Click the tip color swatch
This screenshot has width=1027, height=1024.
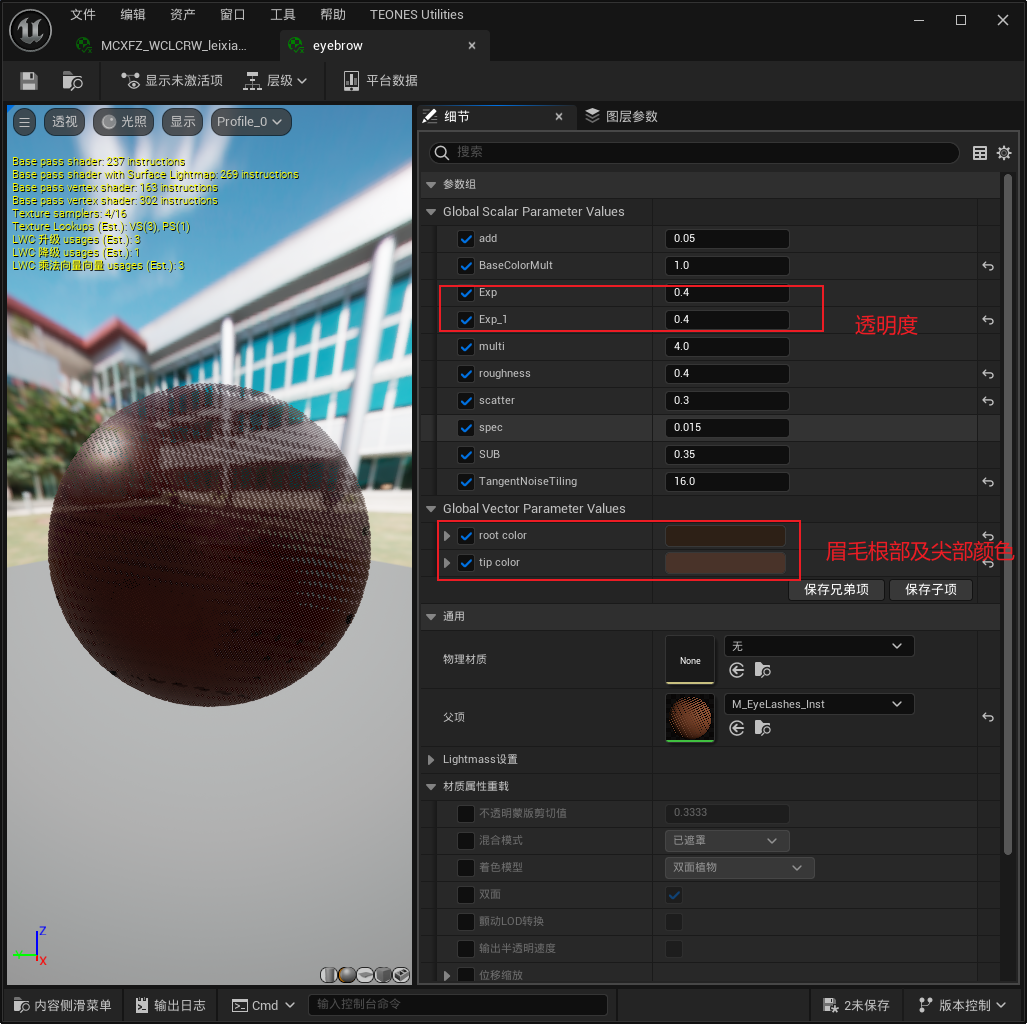[x=725, y=563]
